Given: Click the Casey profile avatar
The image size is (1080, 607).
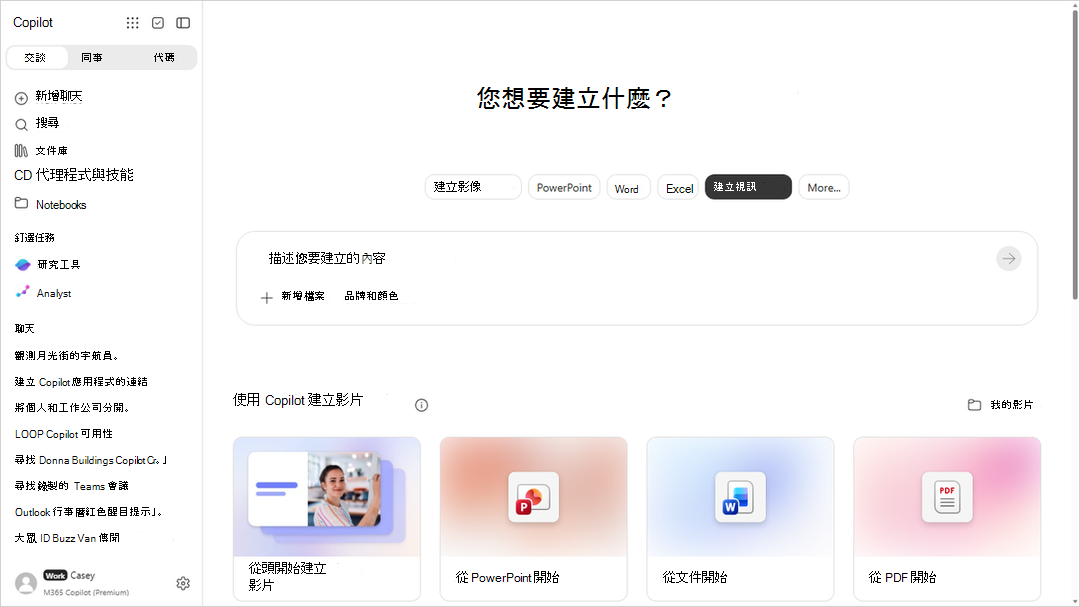Looking at the screenshot, I should click(x=26, y=583).
